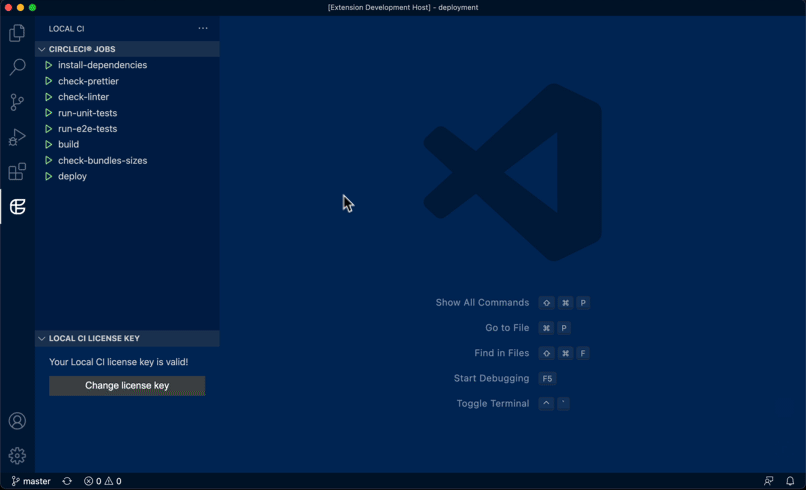
Task: Select the deploy job label
Action: coord(72,176)
